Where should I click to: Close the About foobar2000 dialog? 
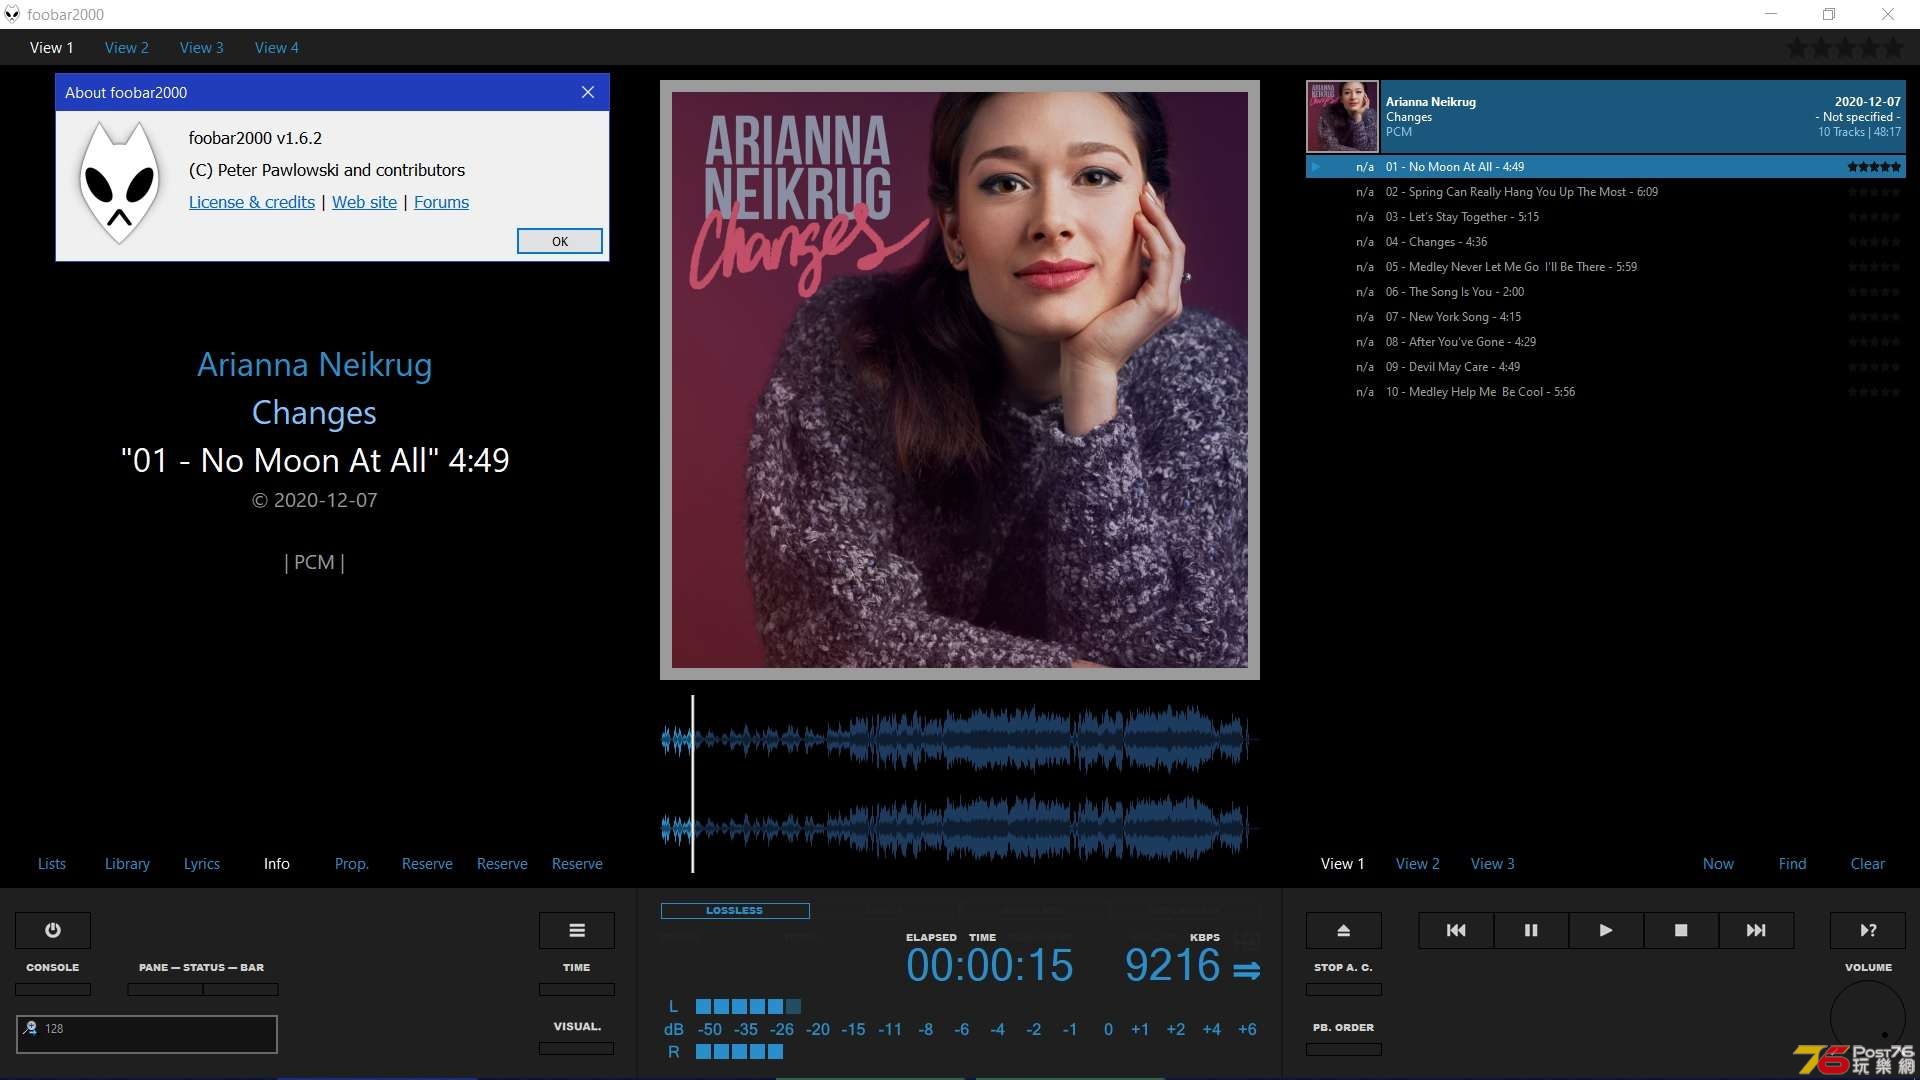(x=588, y=92)
